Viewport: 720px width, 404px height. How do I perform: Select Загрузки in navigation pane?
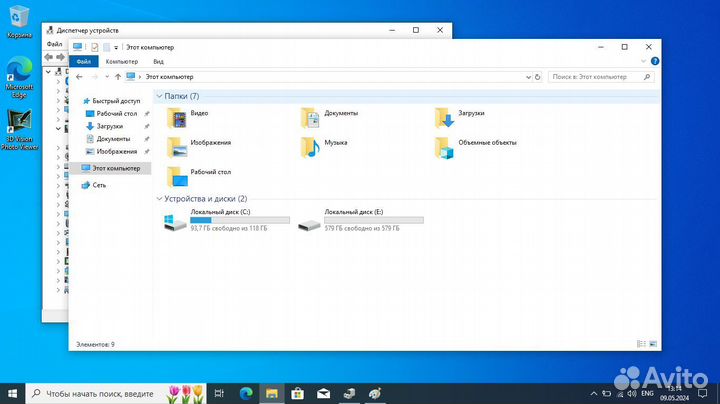pos(109,126)
